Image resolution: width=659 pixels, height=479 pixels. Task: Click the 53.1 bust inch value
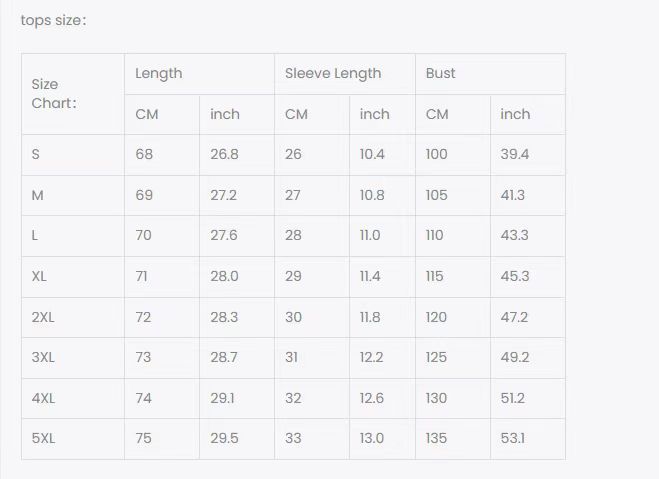point(514,438)
